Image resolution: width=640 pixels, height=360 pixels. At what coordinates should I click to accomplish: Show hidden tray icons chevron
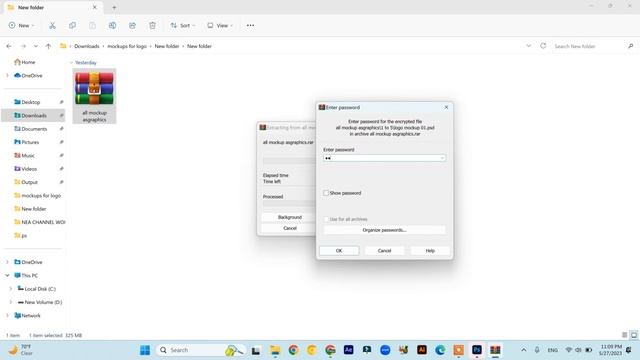click(524, 350)
